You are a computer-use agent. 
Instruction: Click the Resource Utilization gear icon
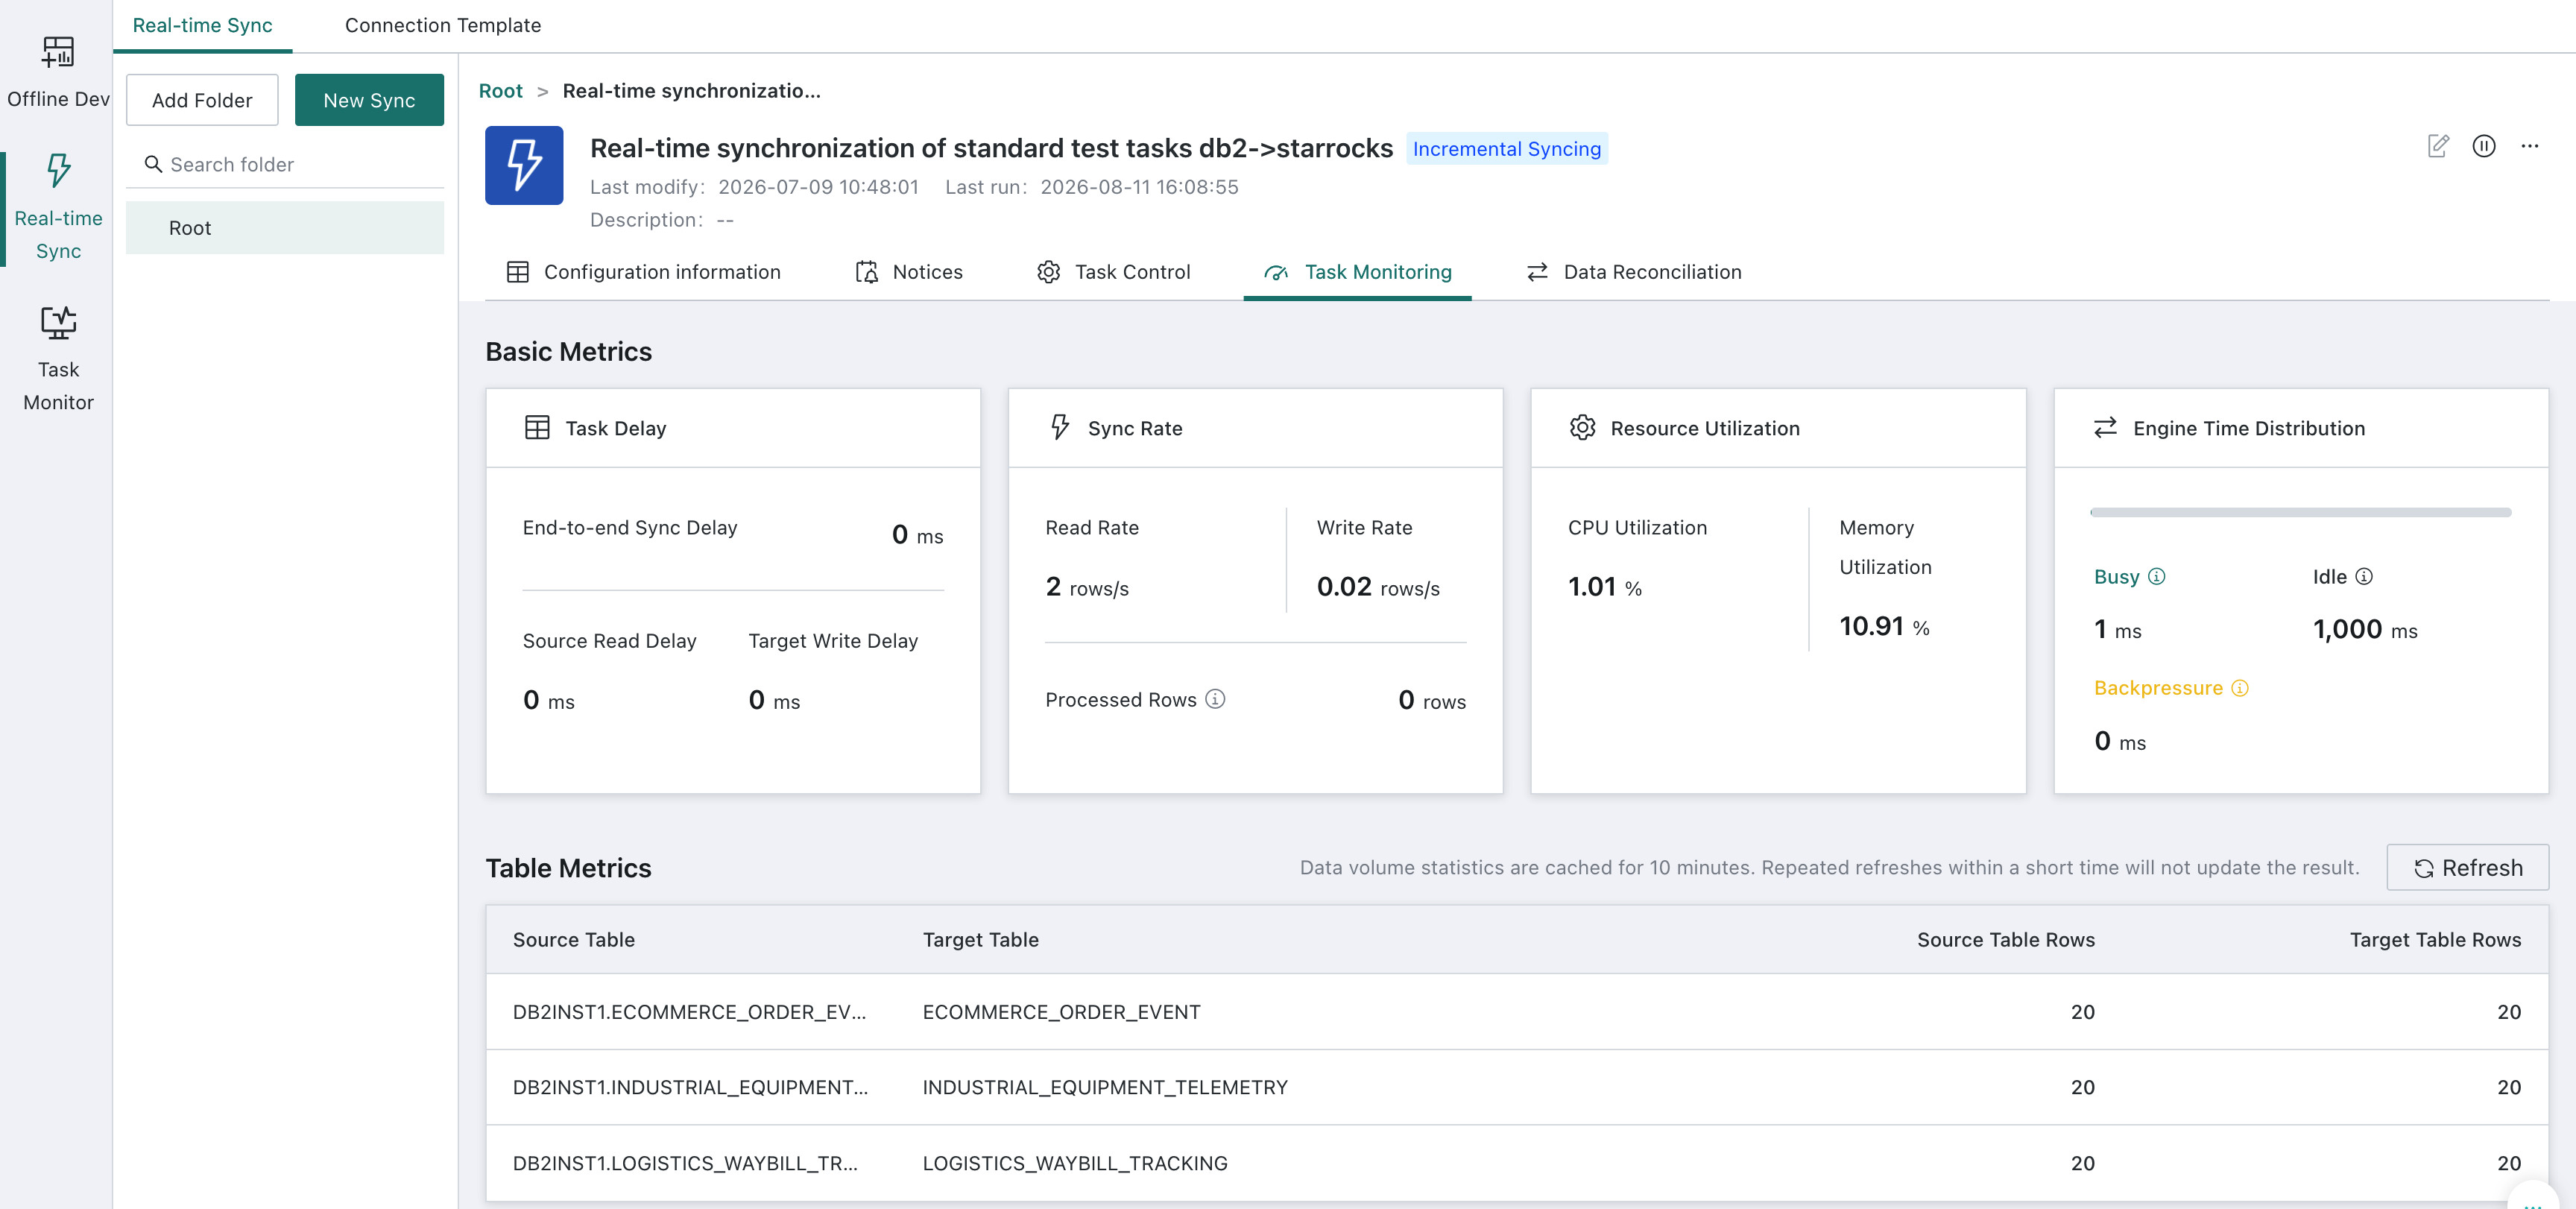tap(1582, 428)
